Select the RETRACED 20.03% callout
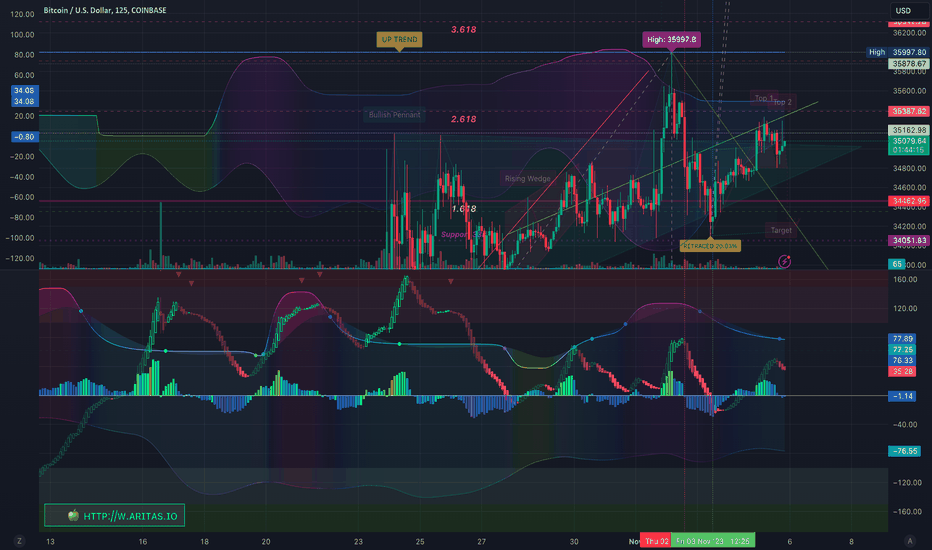The width and height of the screenshot is (932, 550). [710, 246]
